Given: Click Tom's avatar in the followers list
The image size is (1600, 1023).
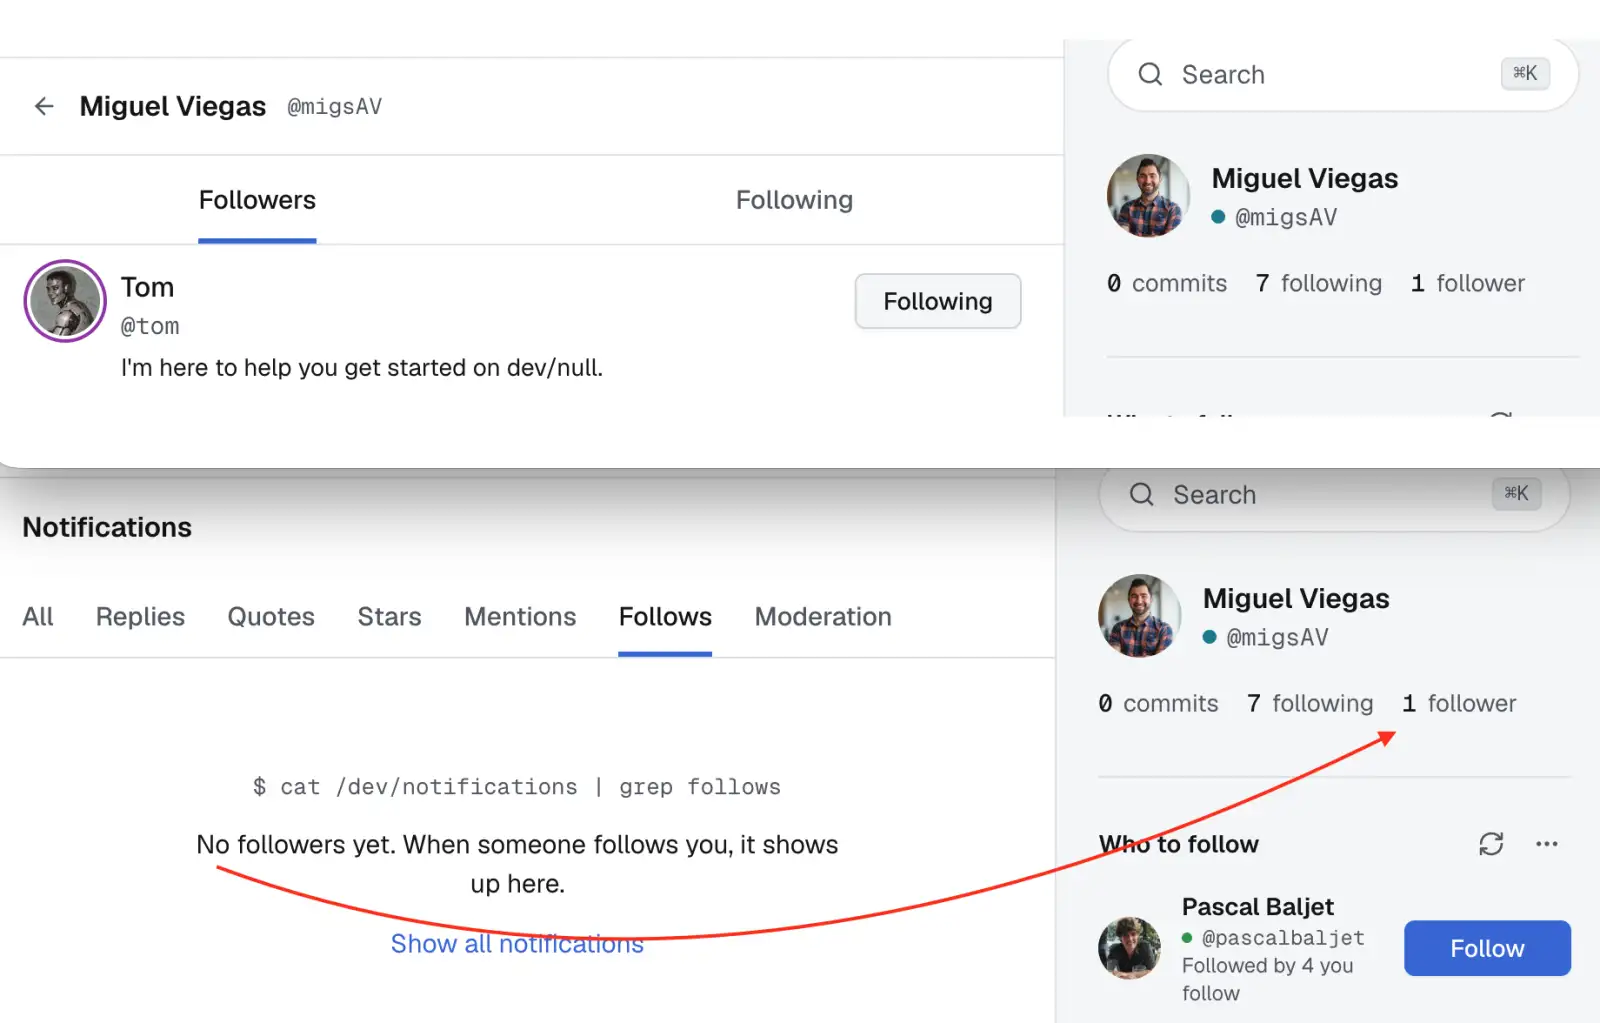Looking at the screenshot, I should pyautogui.click(x=65, y=301).
